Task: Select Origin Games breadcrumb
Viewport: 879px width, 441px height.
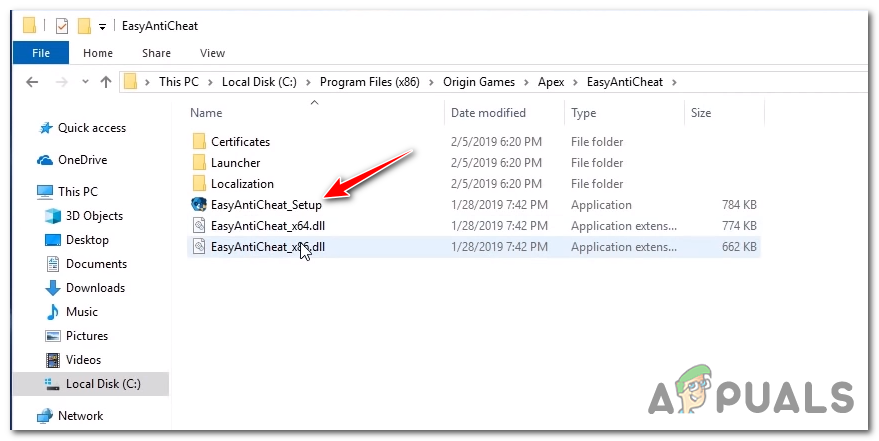Action: (x=479, y=82)
